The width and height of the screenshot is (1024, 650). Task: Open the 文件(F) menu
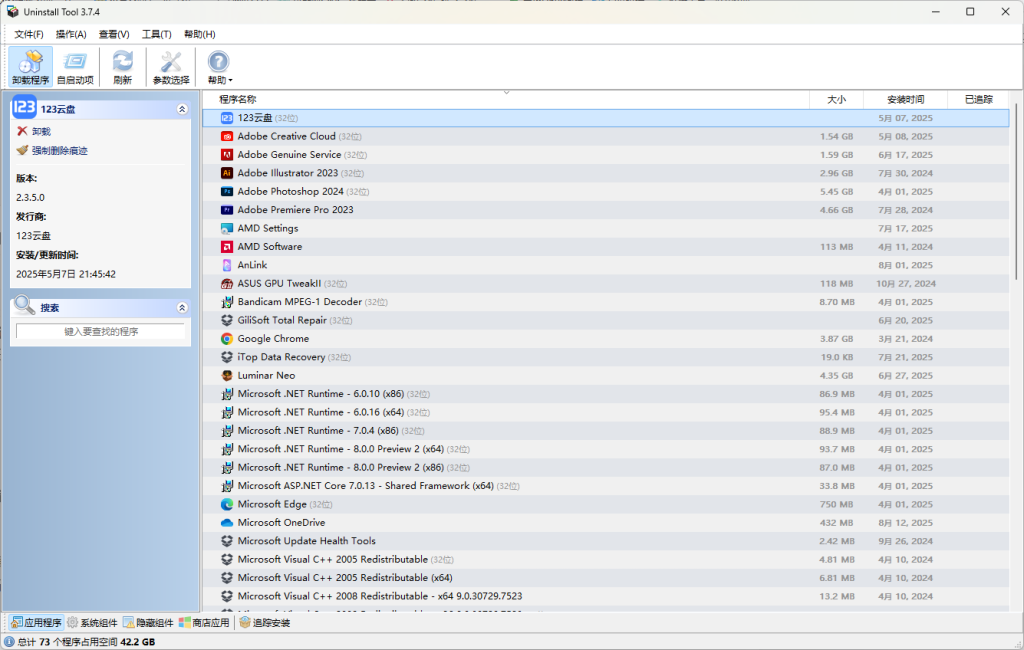pyautogui.click(x=29, y=34)
